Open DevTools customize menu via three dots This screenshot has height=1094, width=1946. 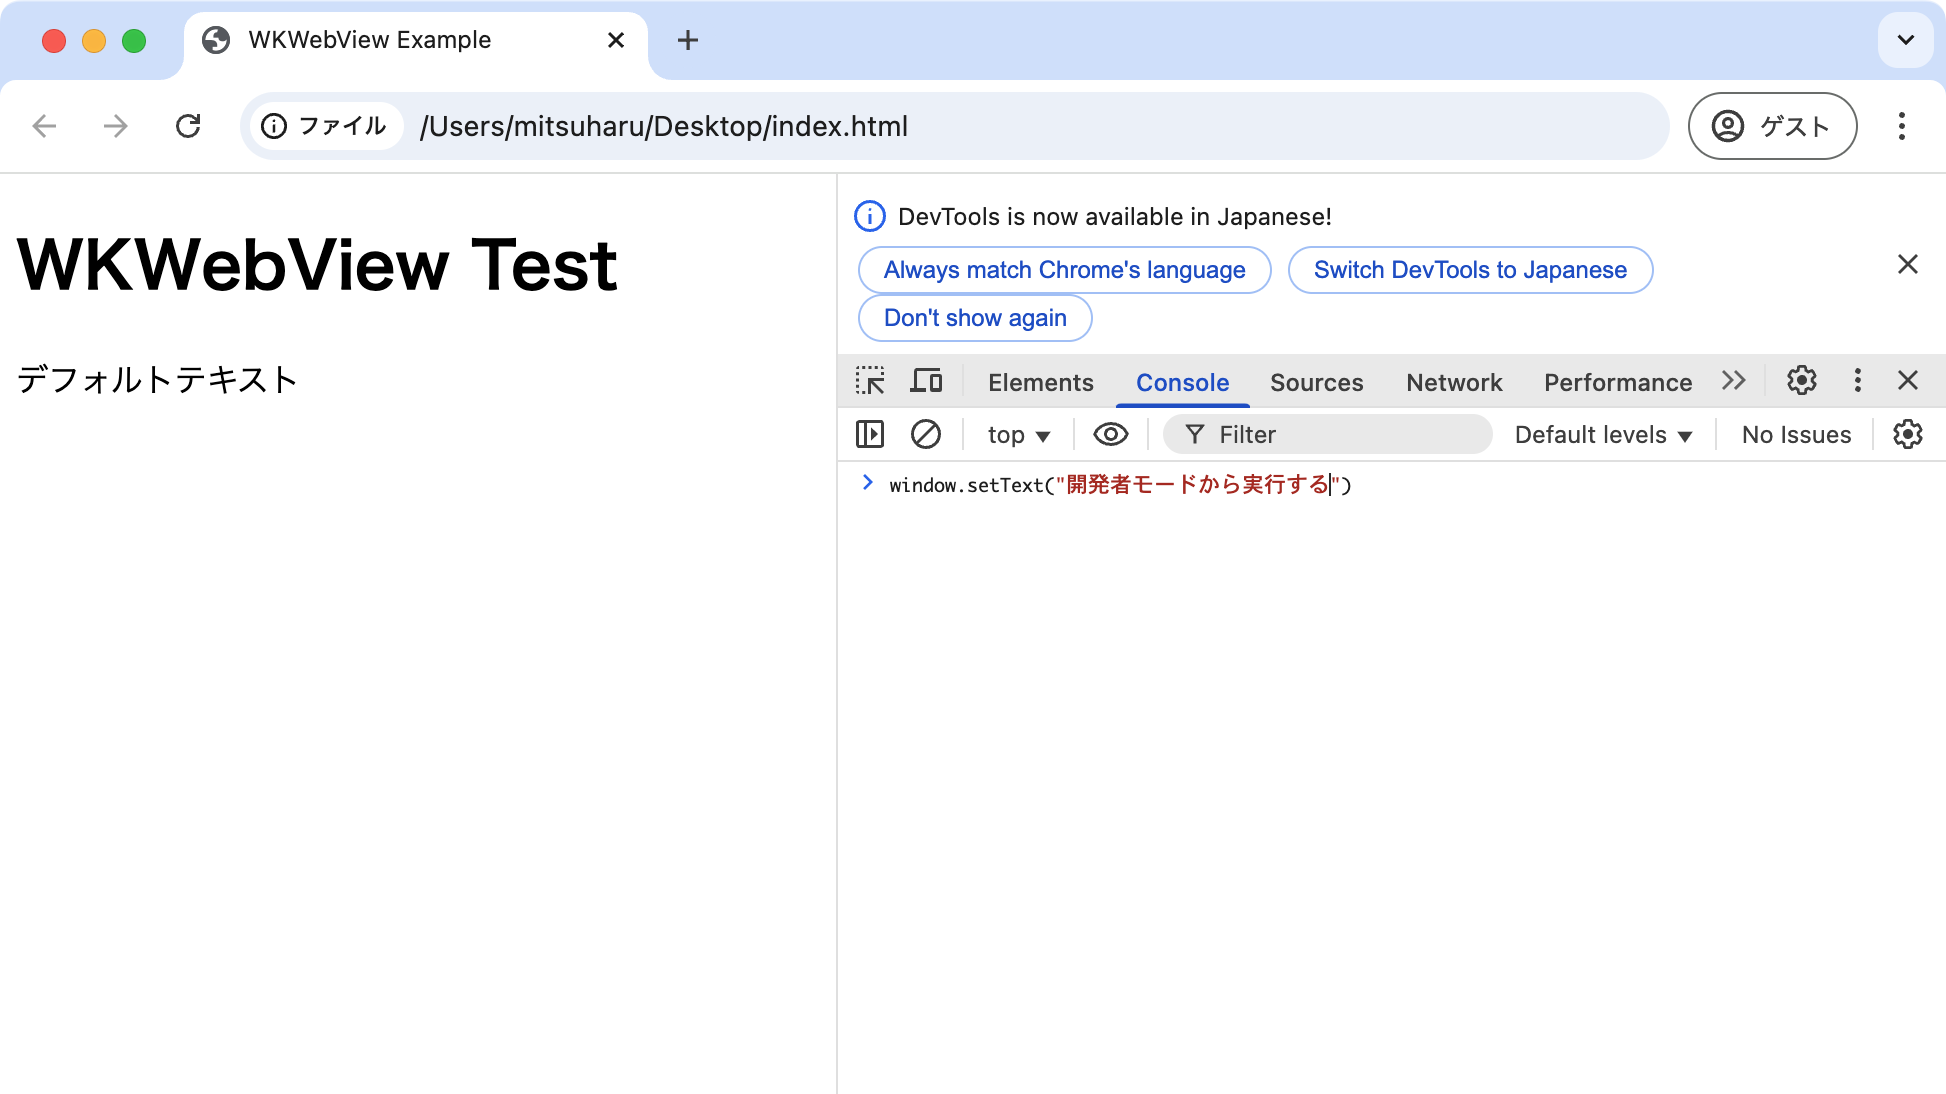pos(1857,381)
